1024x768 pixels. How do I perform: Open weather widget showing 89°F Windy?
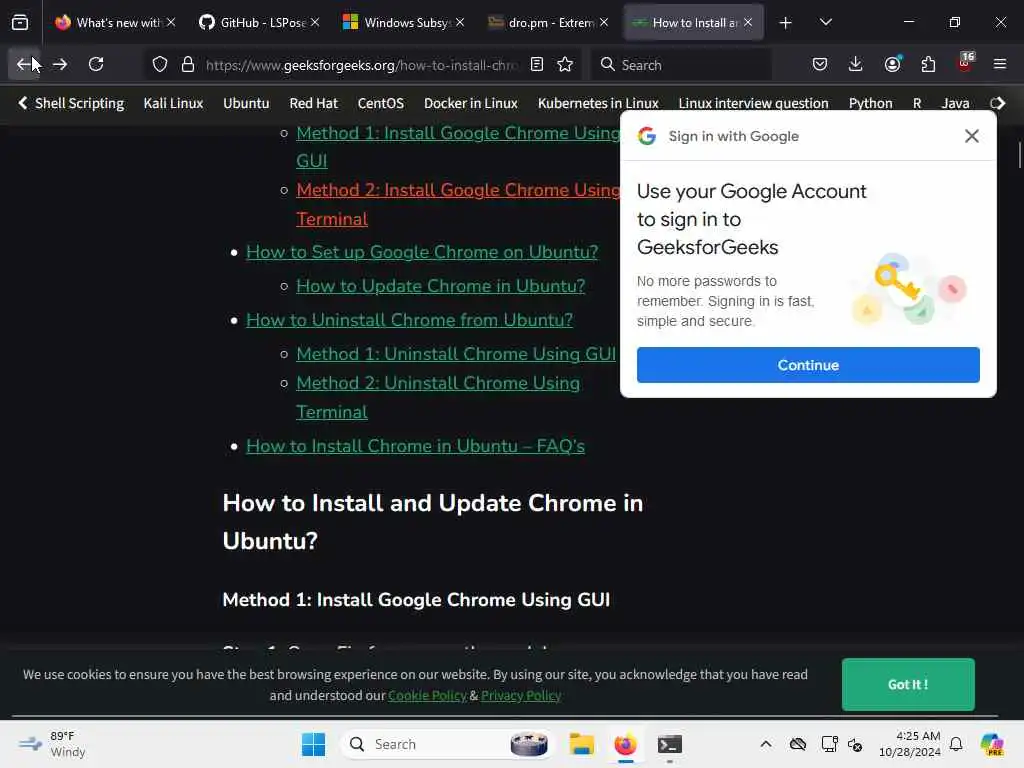[x=52, y=744]
